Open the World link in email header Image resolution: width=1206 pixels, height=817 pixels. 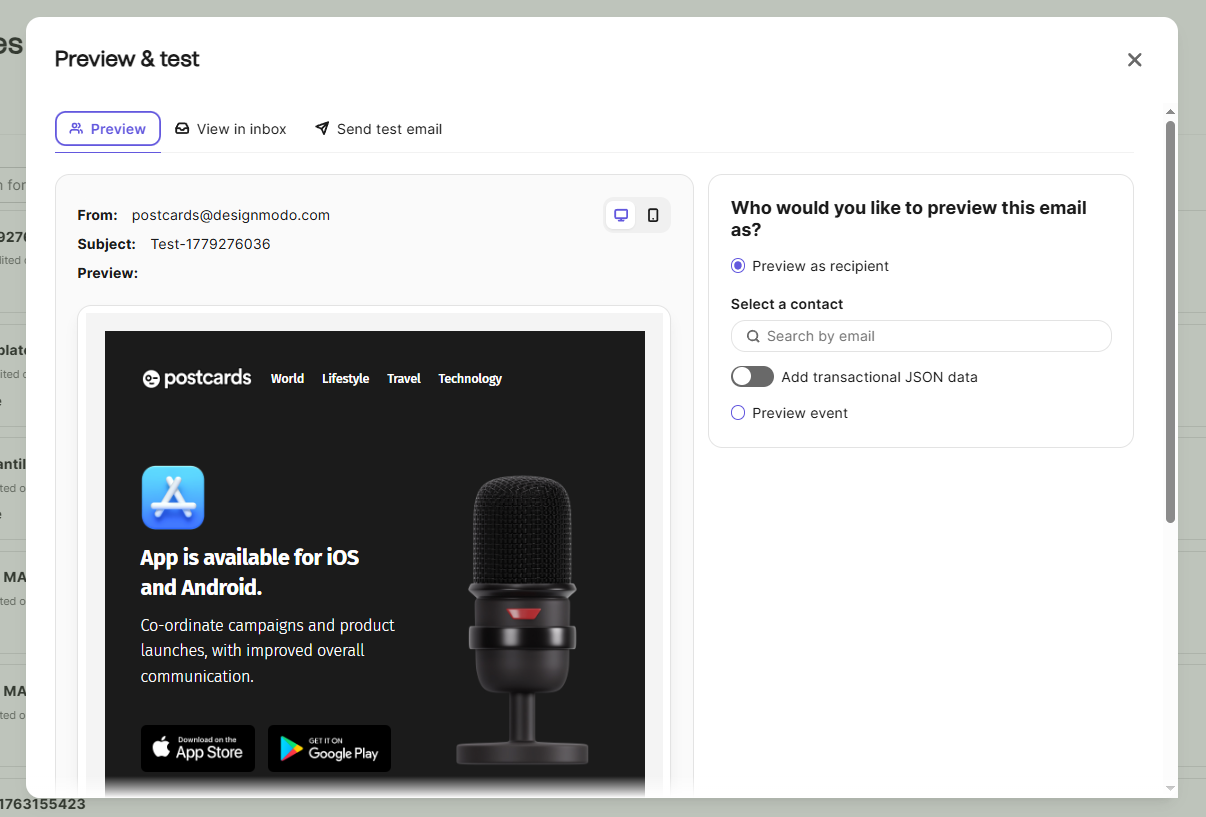(x=287, y=379)
